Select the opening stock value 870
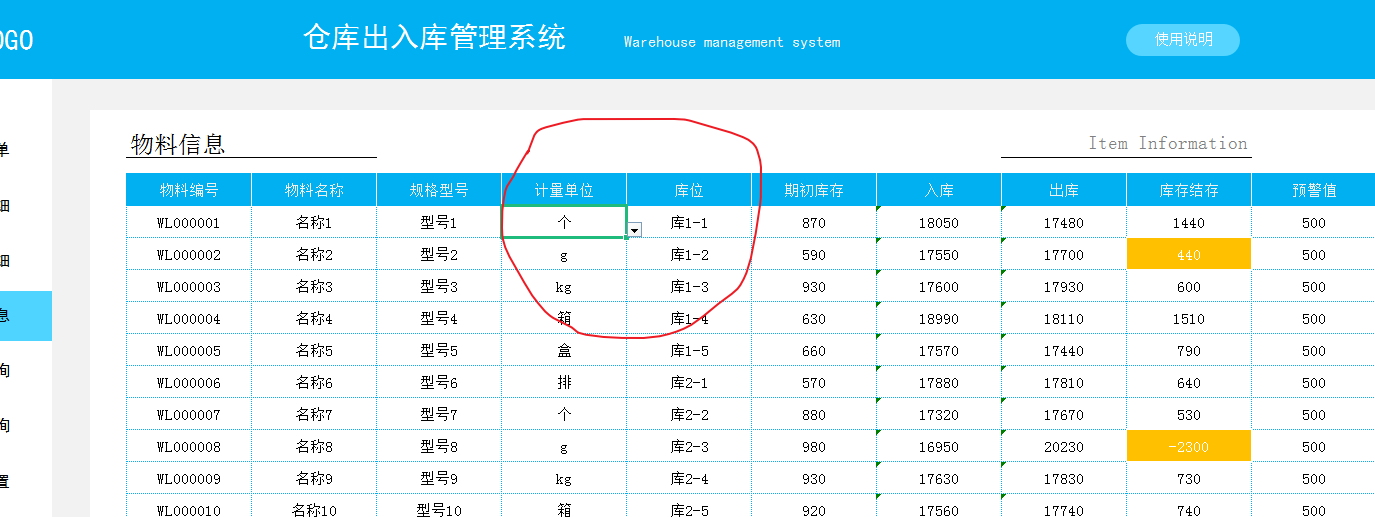1375x517 pixels. point(814,223)
